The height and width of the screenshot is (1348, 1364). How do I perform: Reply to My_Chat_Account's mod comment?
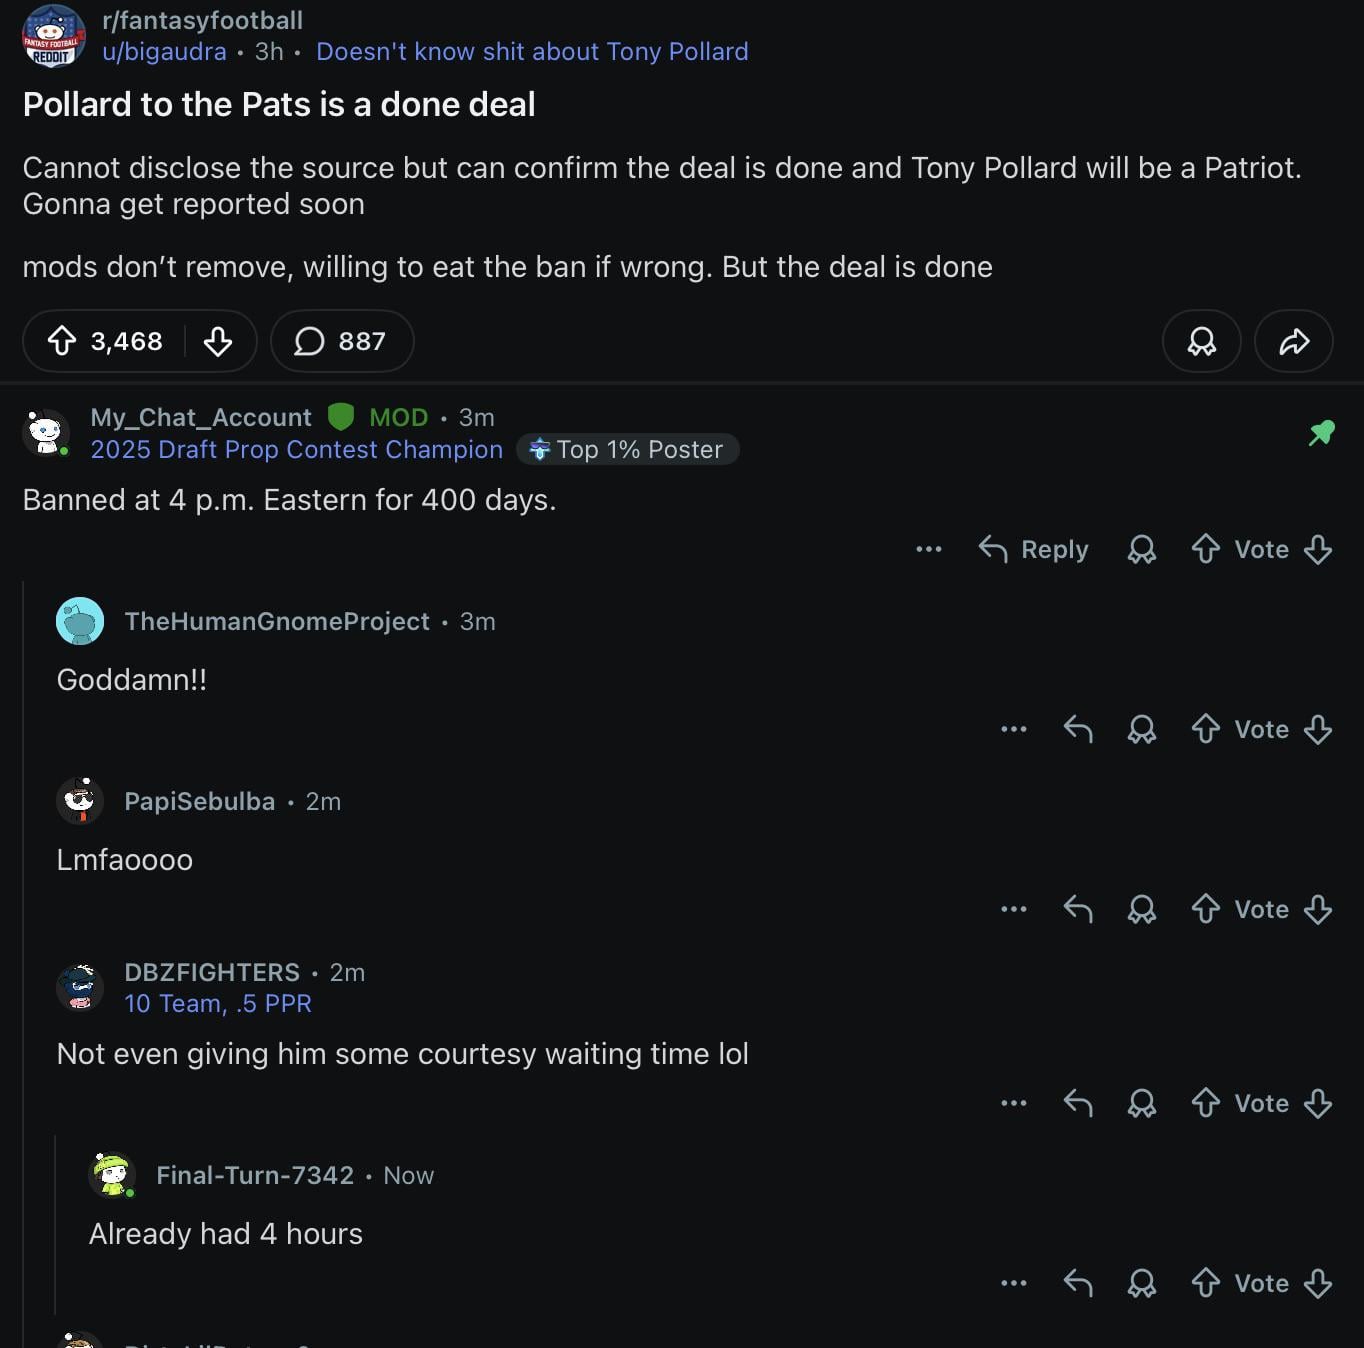point(1034,549)
